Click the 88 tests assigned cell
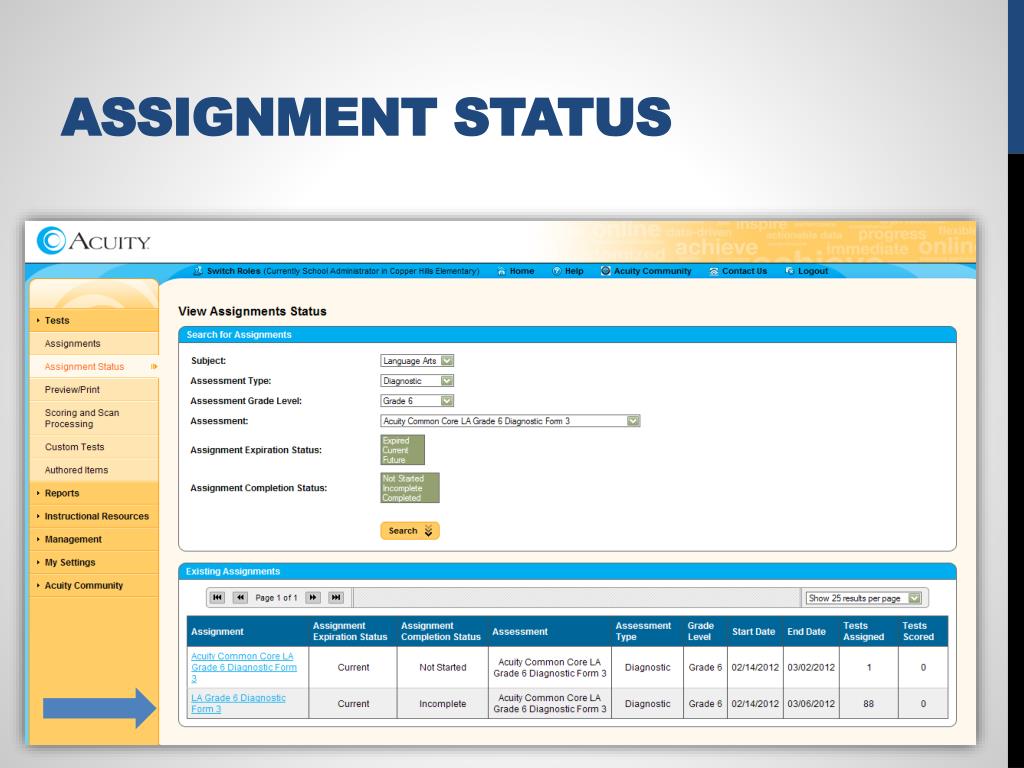This screenshot has height=768, width=1024. 869,703
